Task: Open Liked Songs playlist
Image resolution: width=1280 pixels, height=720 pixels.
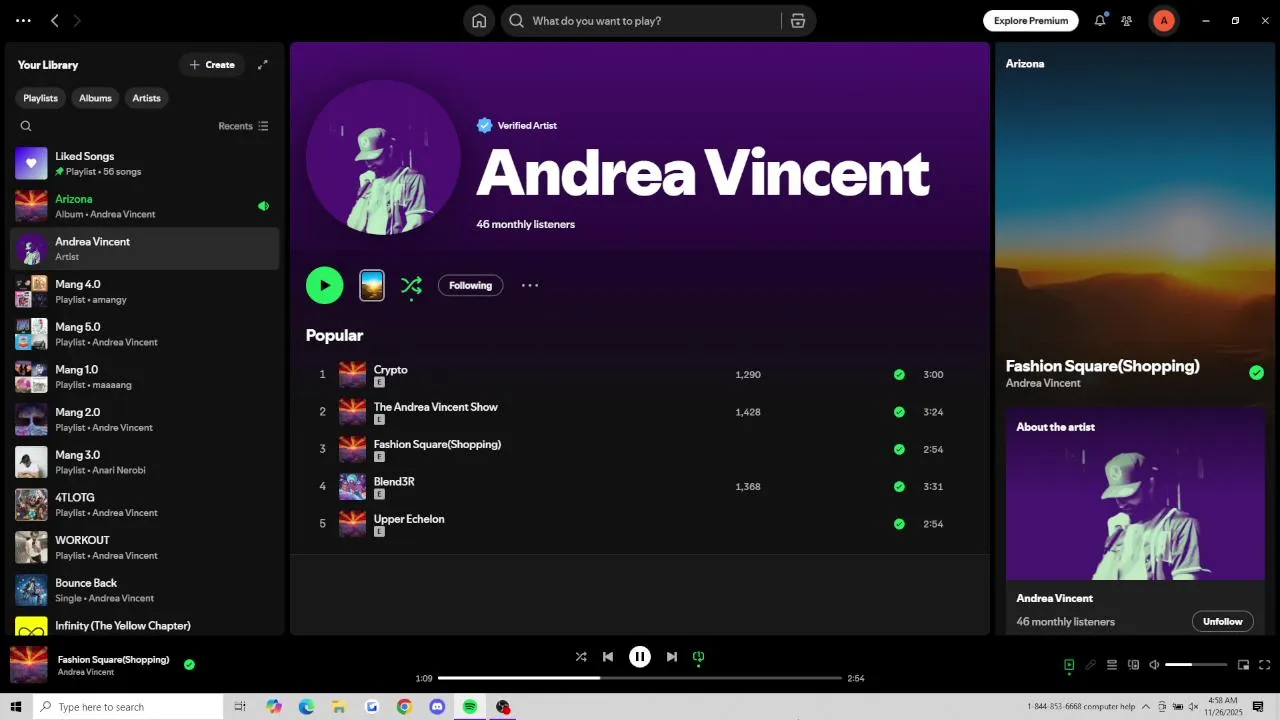Action: (145, 163)
